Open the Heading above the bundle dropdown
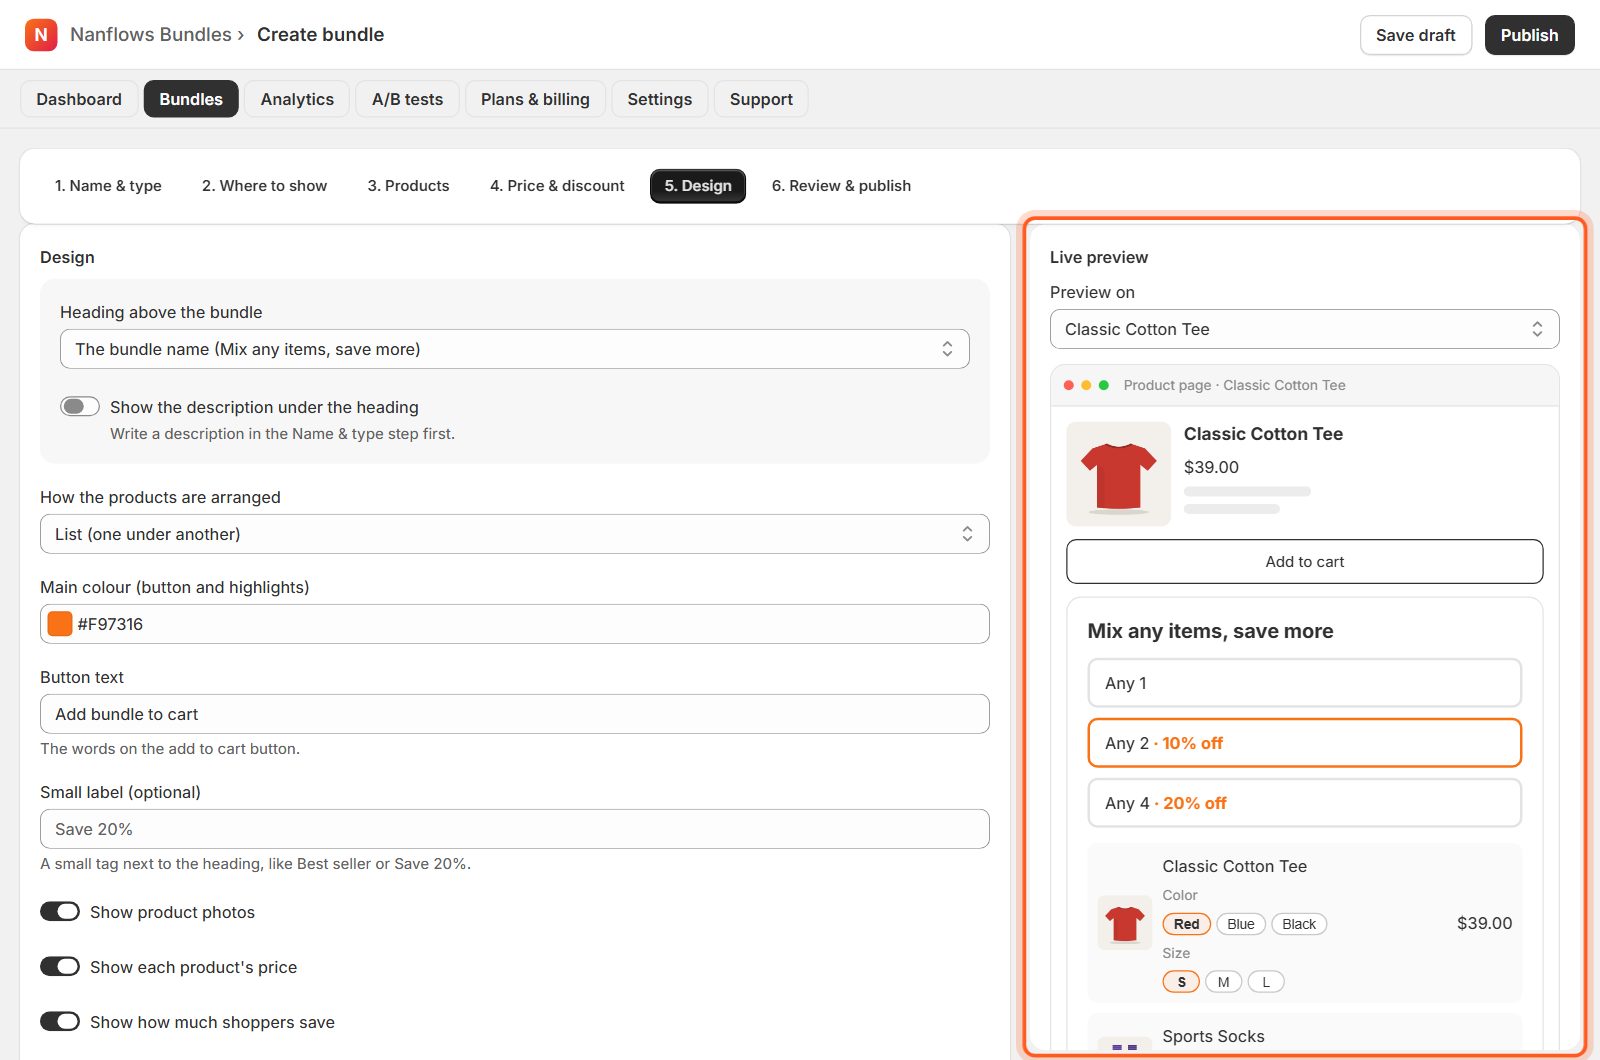This screenshot has width=1600, height=1060. click(515, 349)
